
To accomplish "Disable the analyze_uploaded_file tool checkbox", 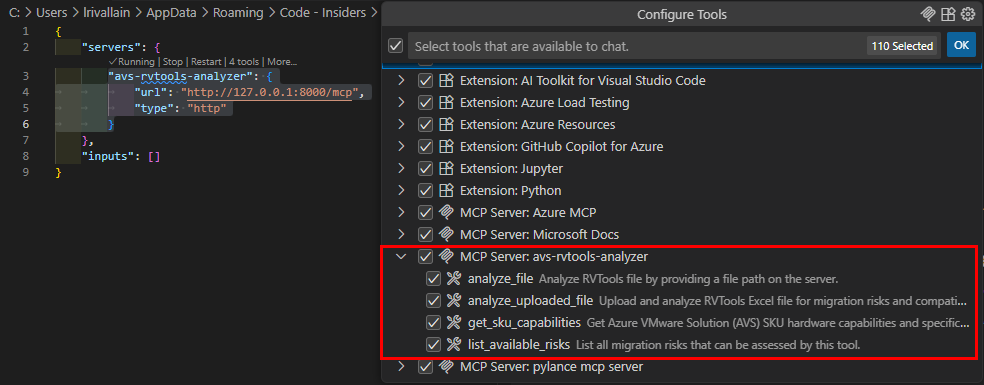I will [x=434, y=300].
